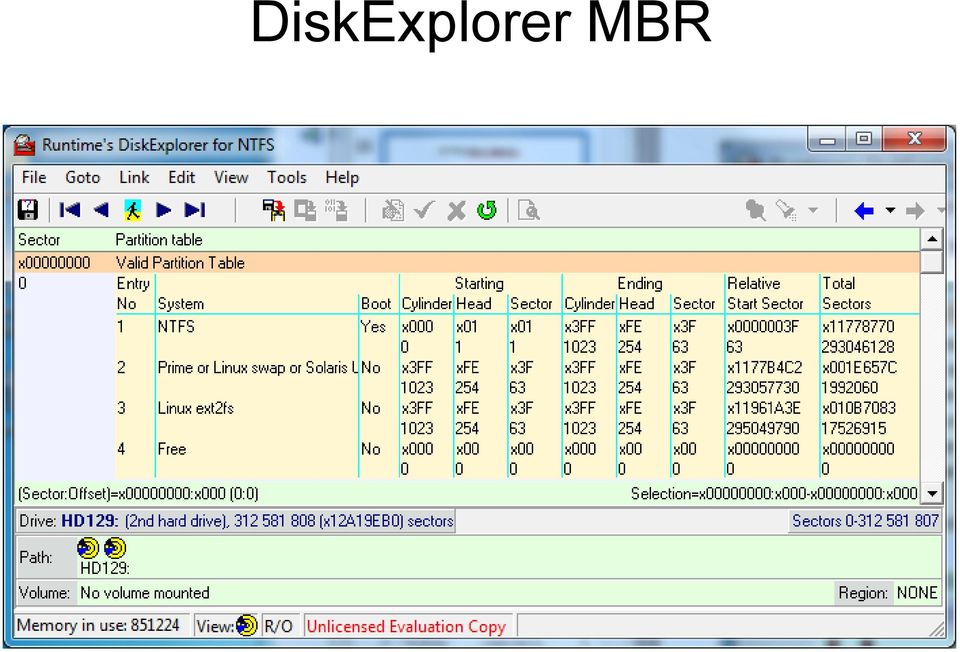This screenshot has width=960, height=652.
Task: Open the Tools menu
Action: (x=287, y=178)
